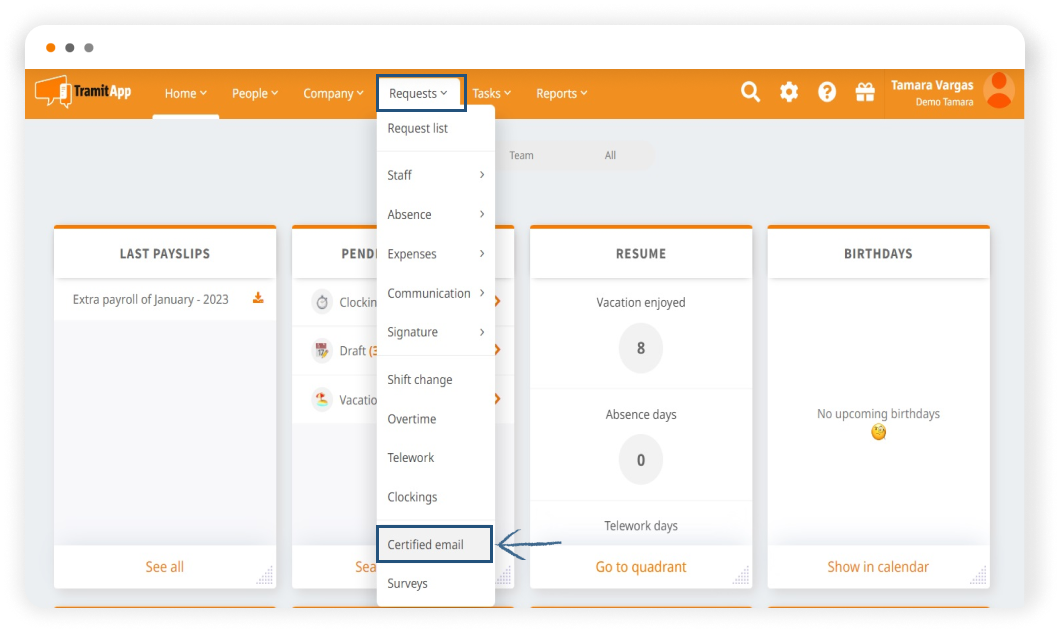The height and width of the screenshot is (633, 1061).
Task: Click the user profile avatar
Action: pos(998,91)
